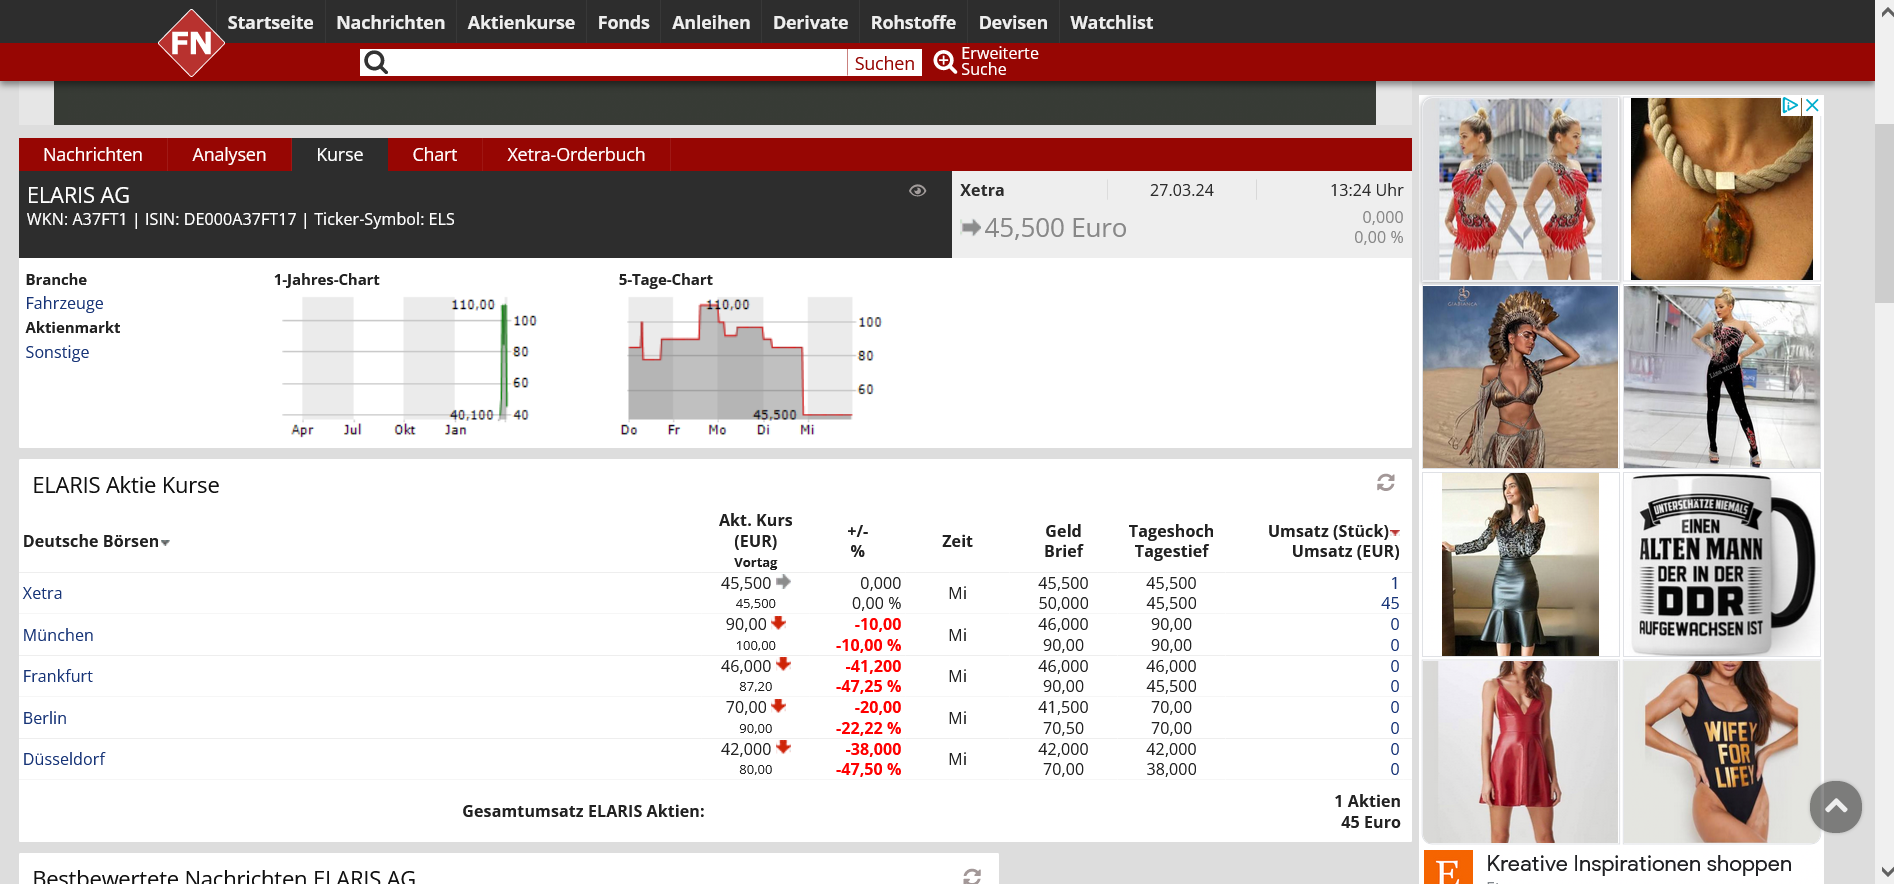Sort by Umsatz (Stück) column arrow

(1395, 532)
